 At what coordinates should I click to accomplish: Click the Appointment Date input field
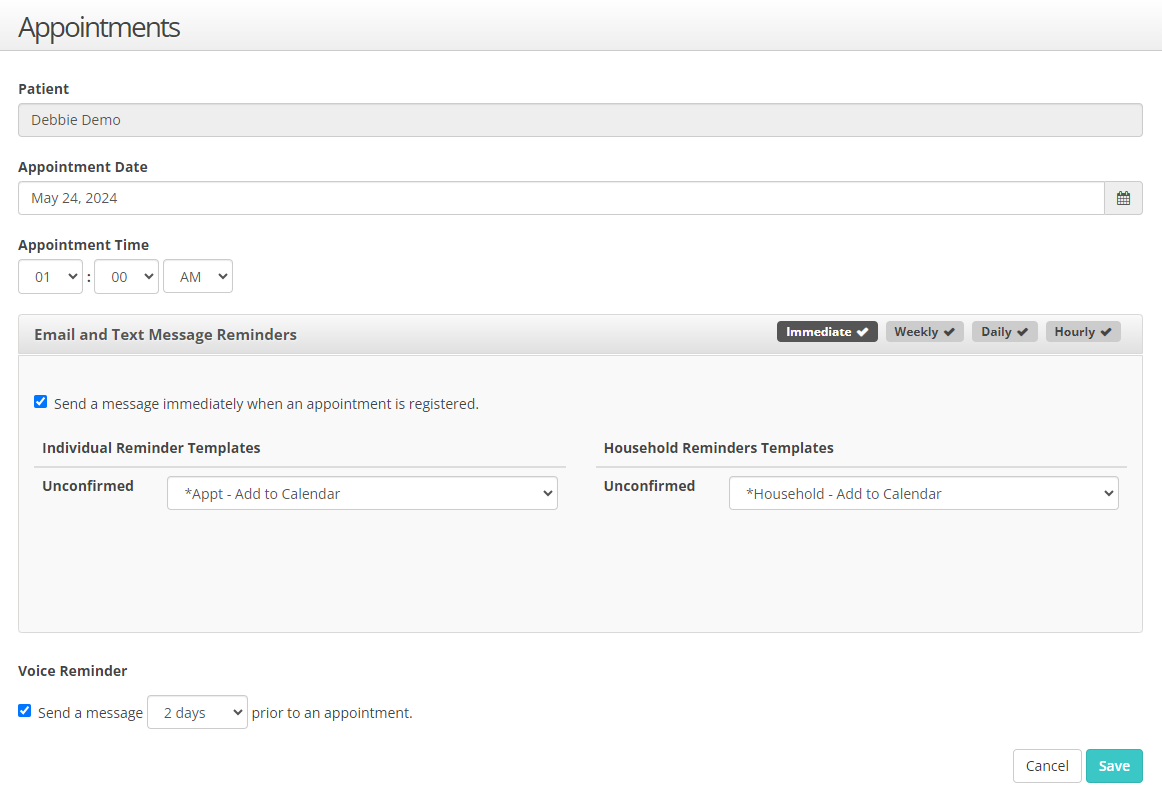pyautogui.click(x=561, y=198)
